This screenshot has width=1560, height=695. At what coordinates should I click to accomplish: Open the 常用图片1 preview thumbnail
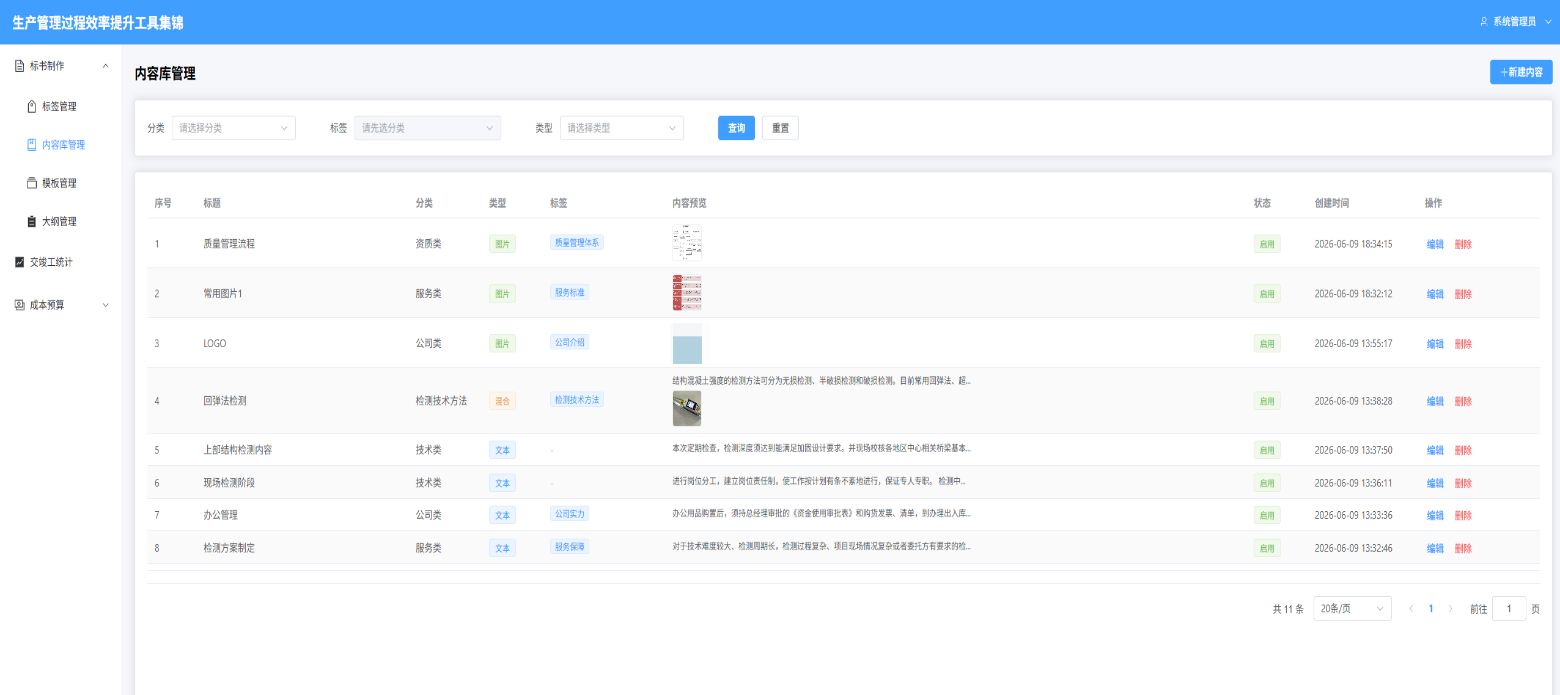tap(687, 293)
